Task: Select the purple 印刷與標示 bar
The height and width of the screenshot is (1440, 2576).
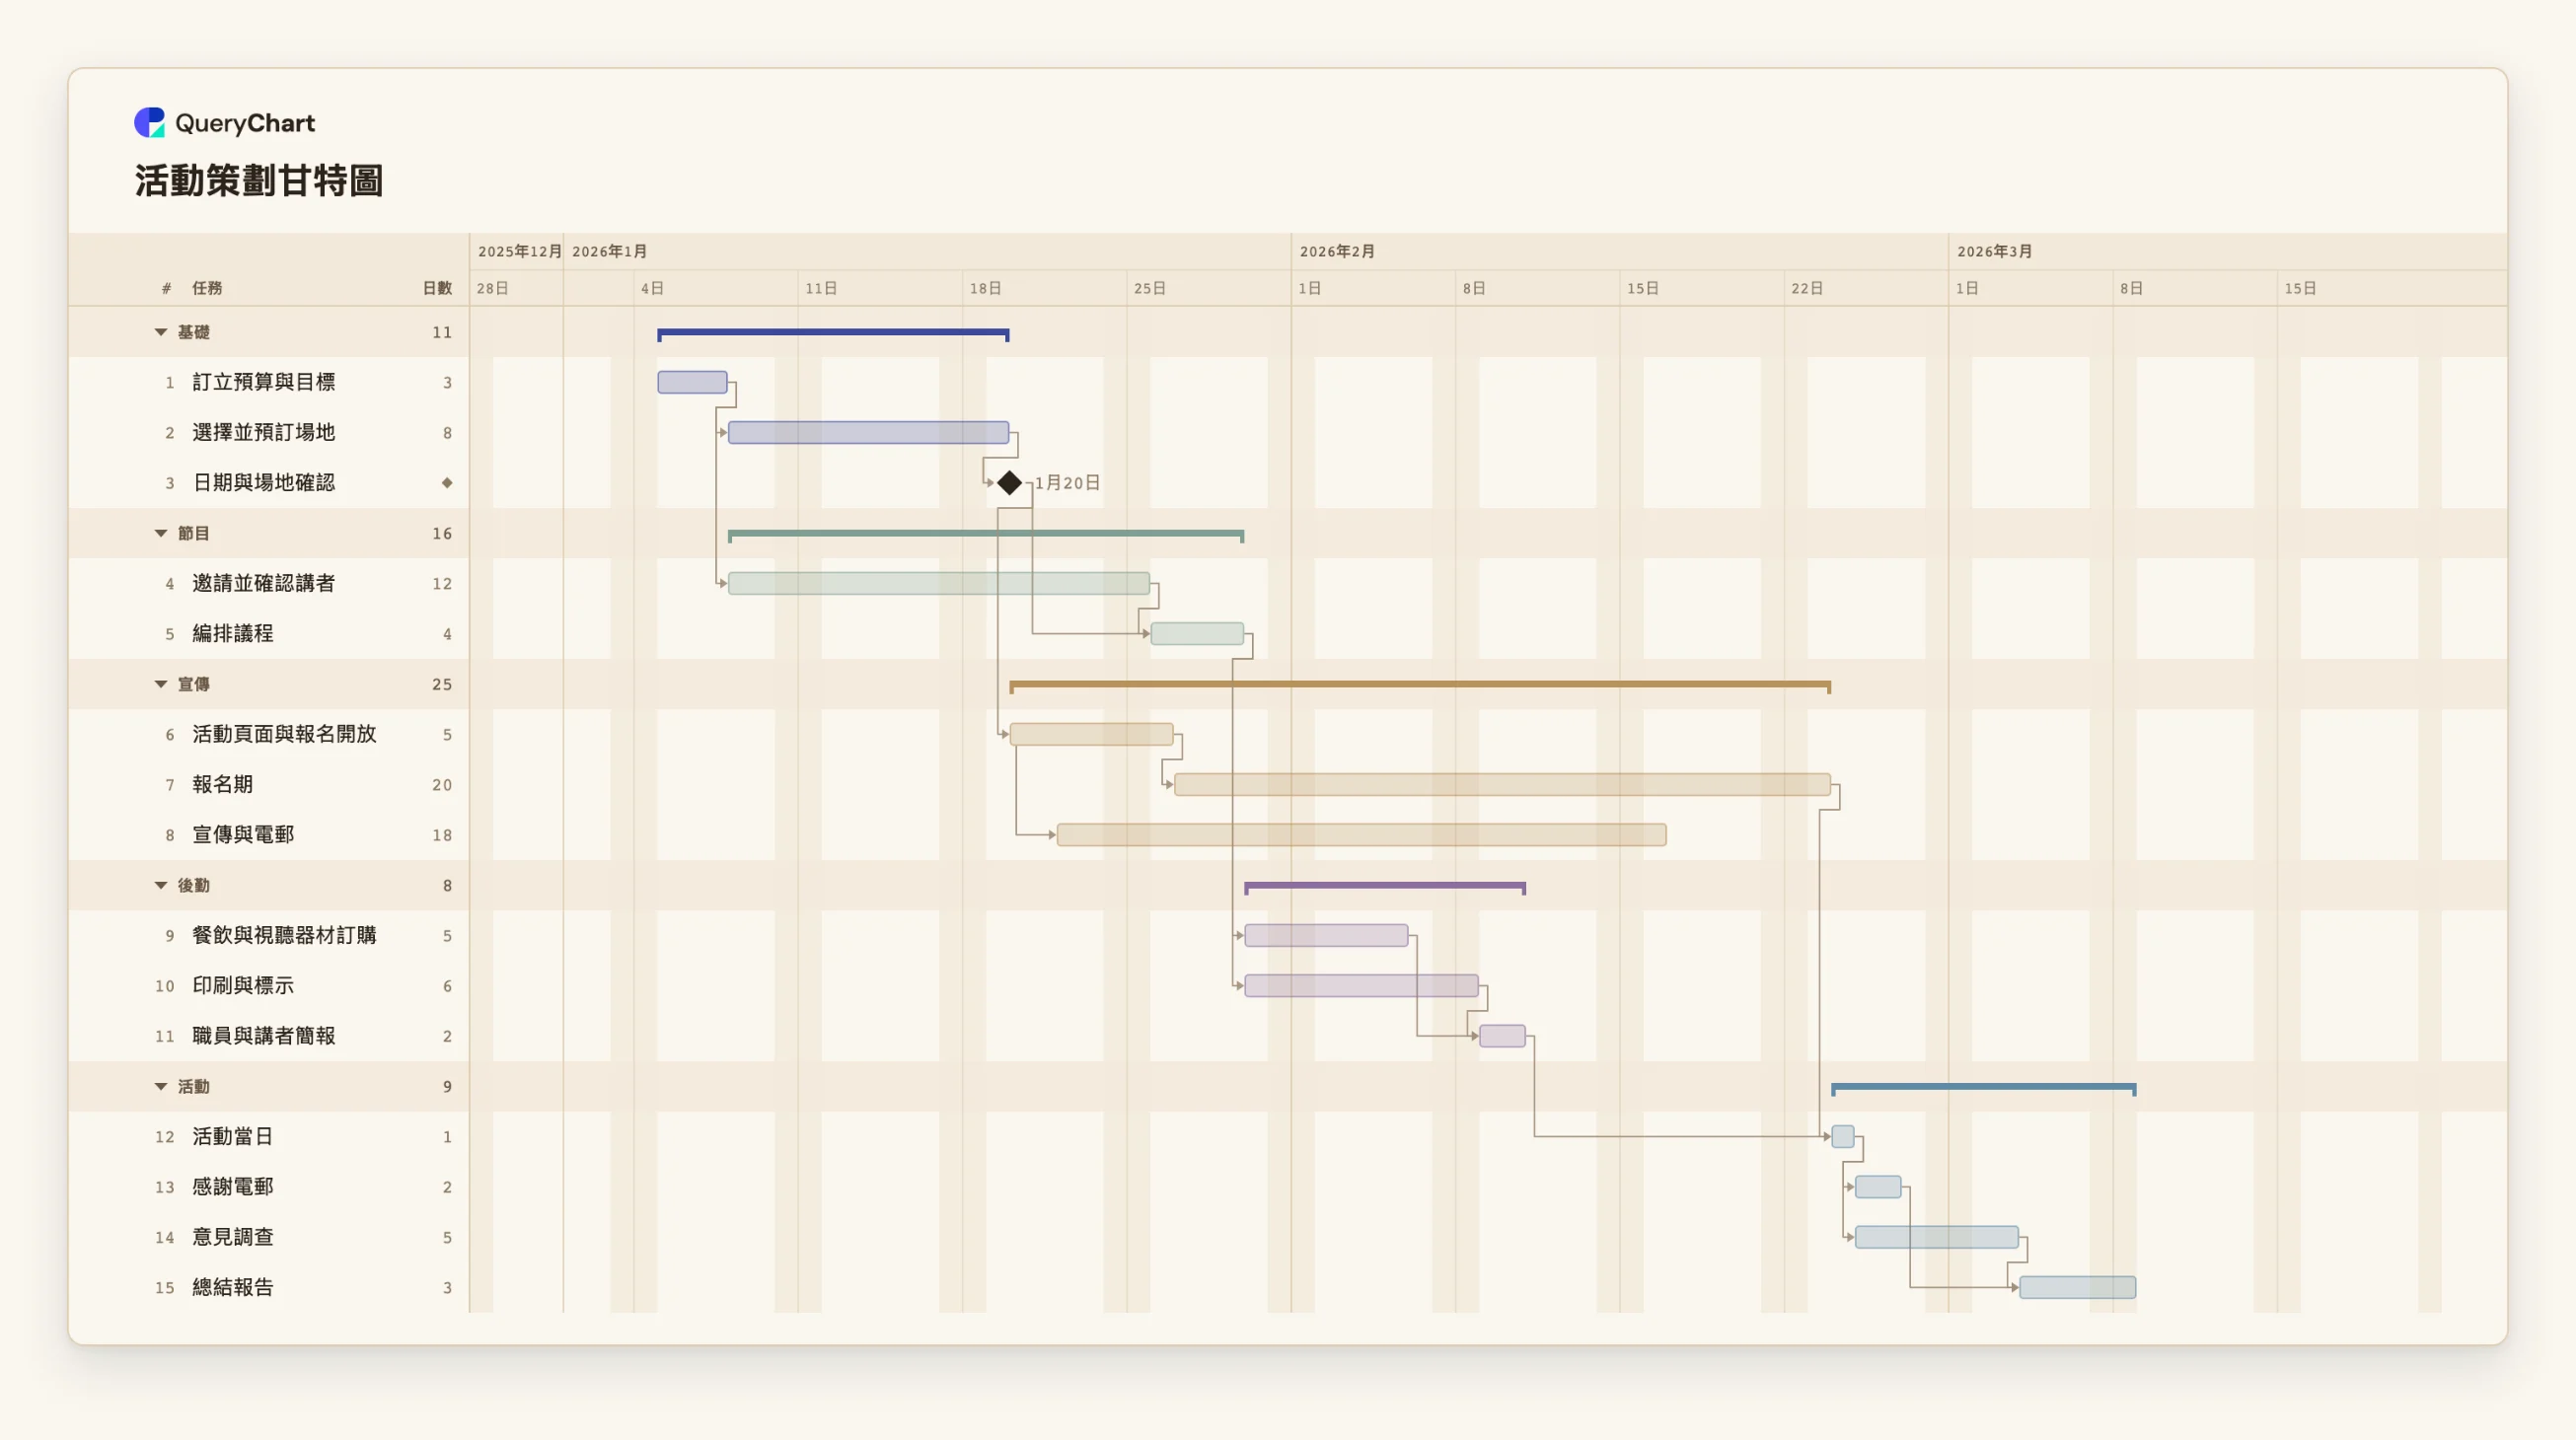Action: tap(1361, 985)
